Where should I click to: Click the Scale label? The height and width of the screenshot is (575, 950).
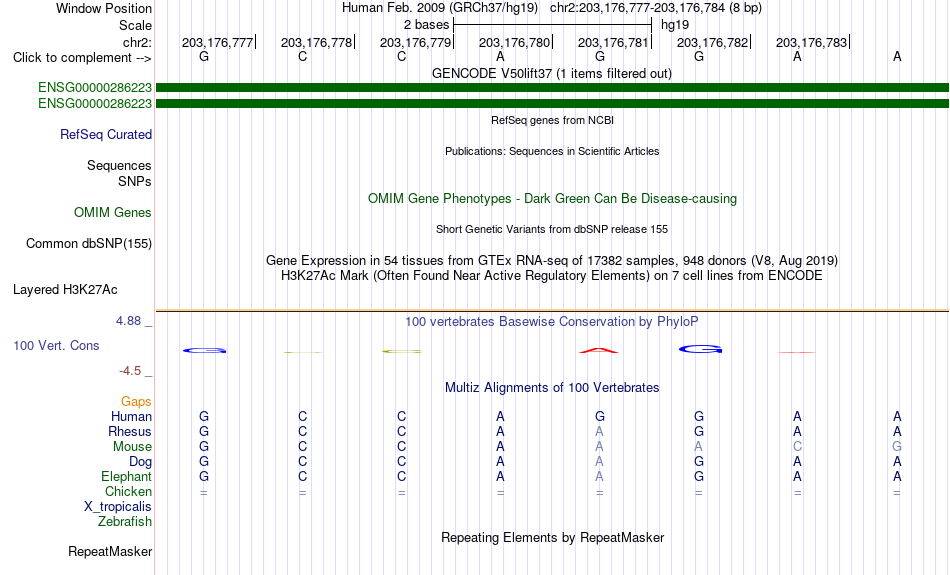136,25
